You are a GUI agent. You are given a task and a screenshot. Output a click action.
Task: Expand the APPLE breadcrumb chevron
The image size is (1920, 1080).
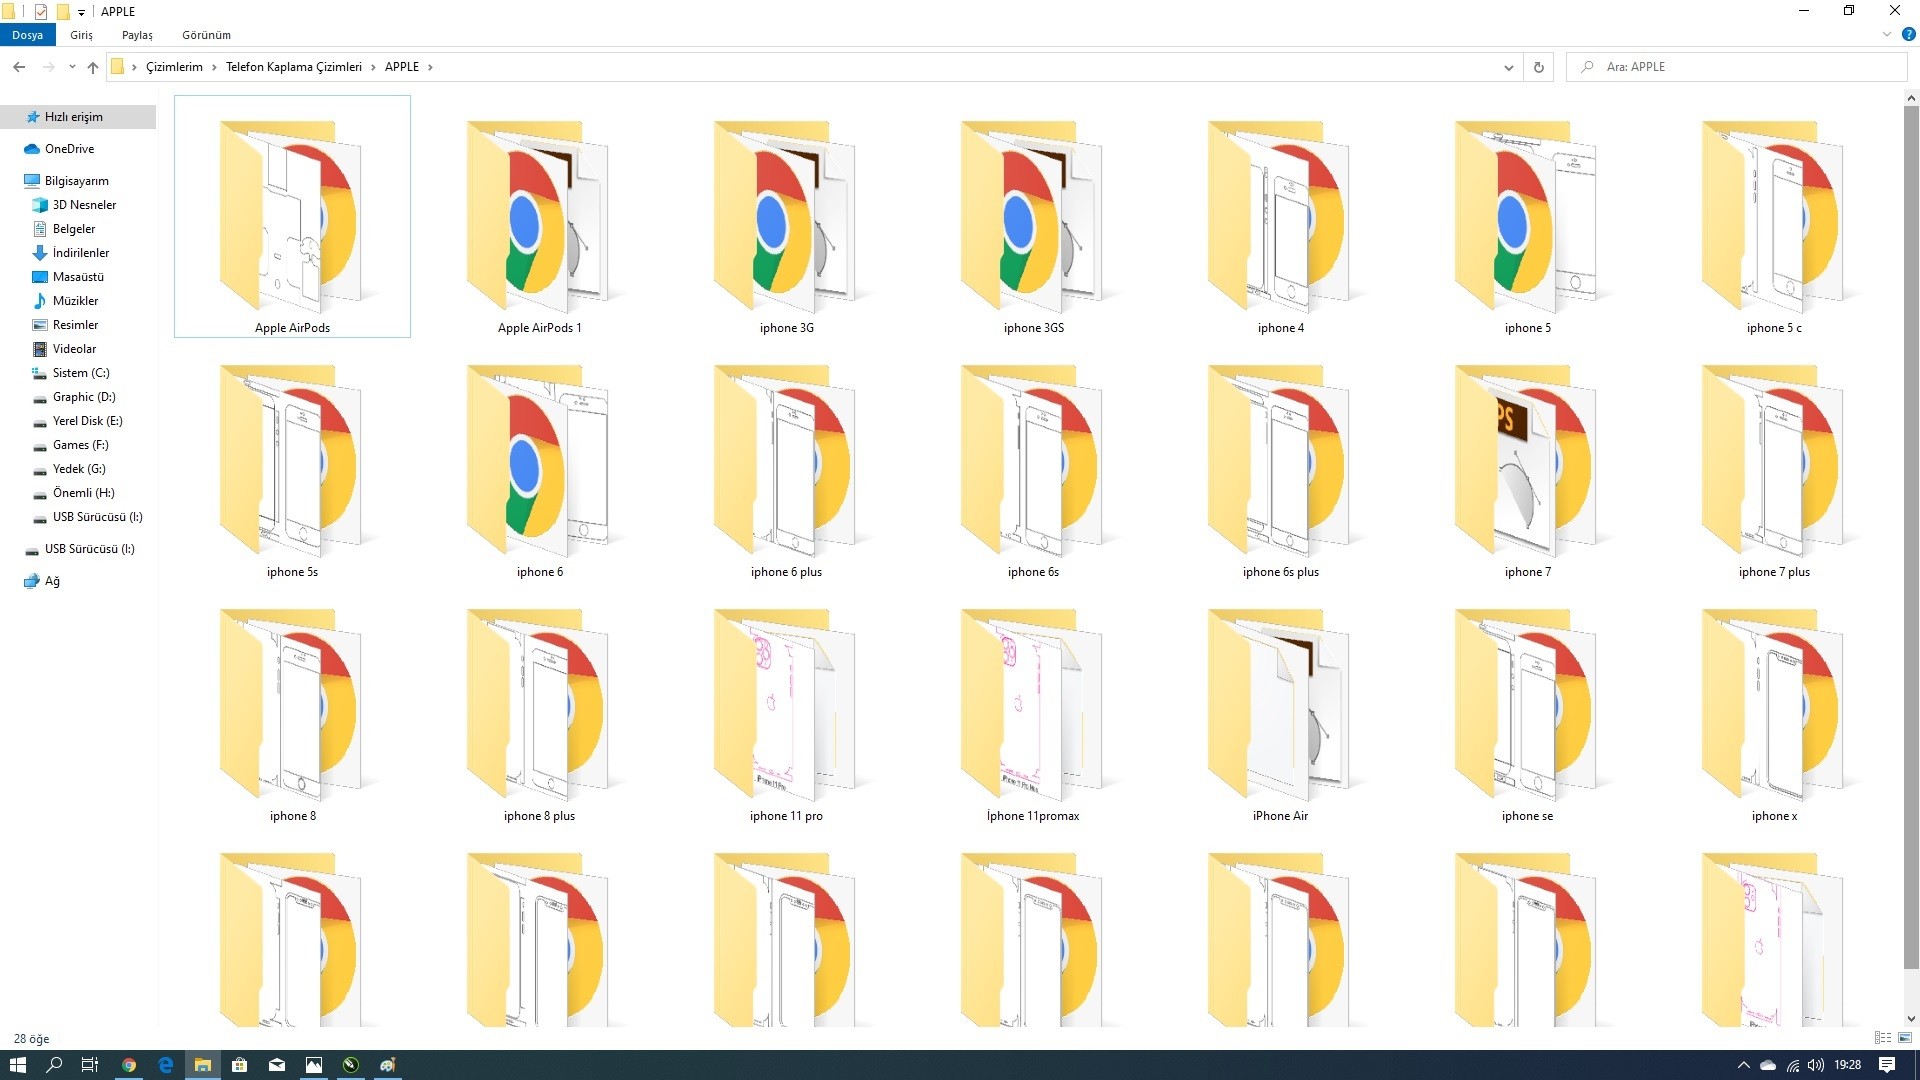click(430, 67)
